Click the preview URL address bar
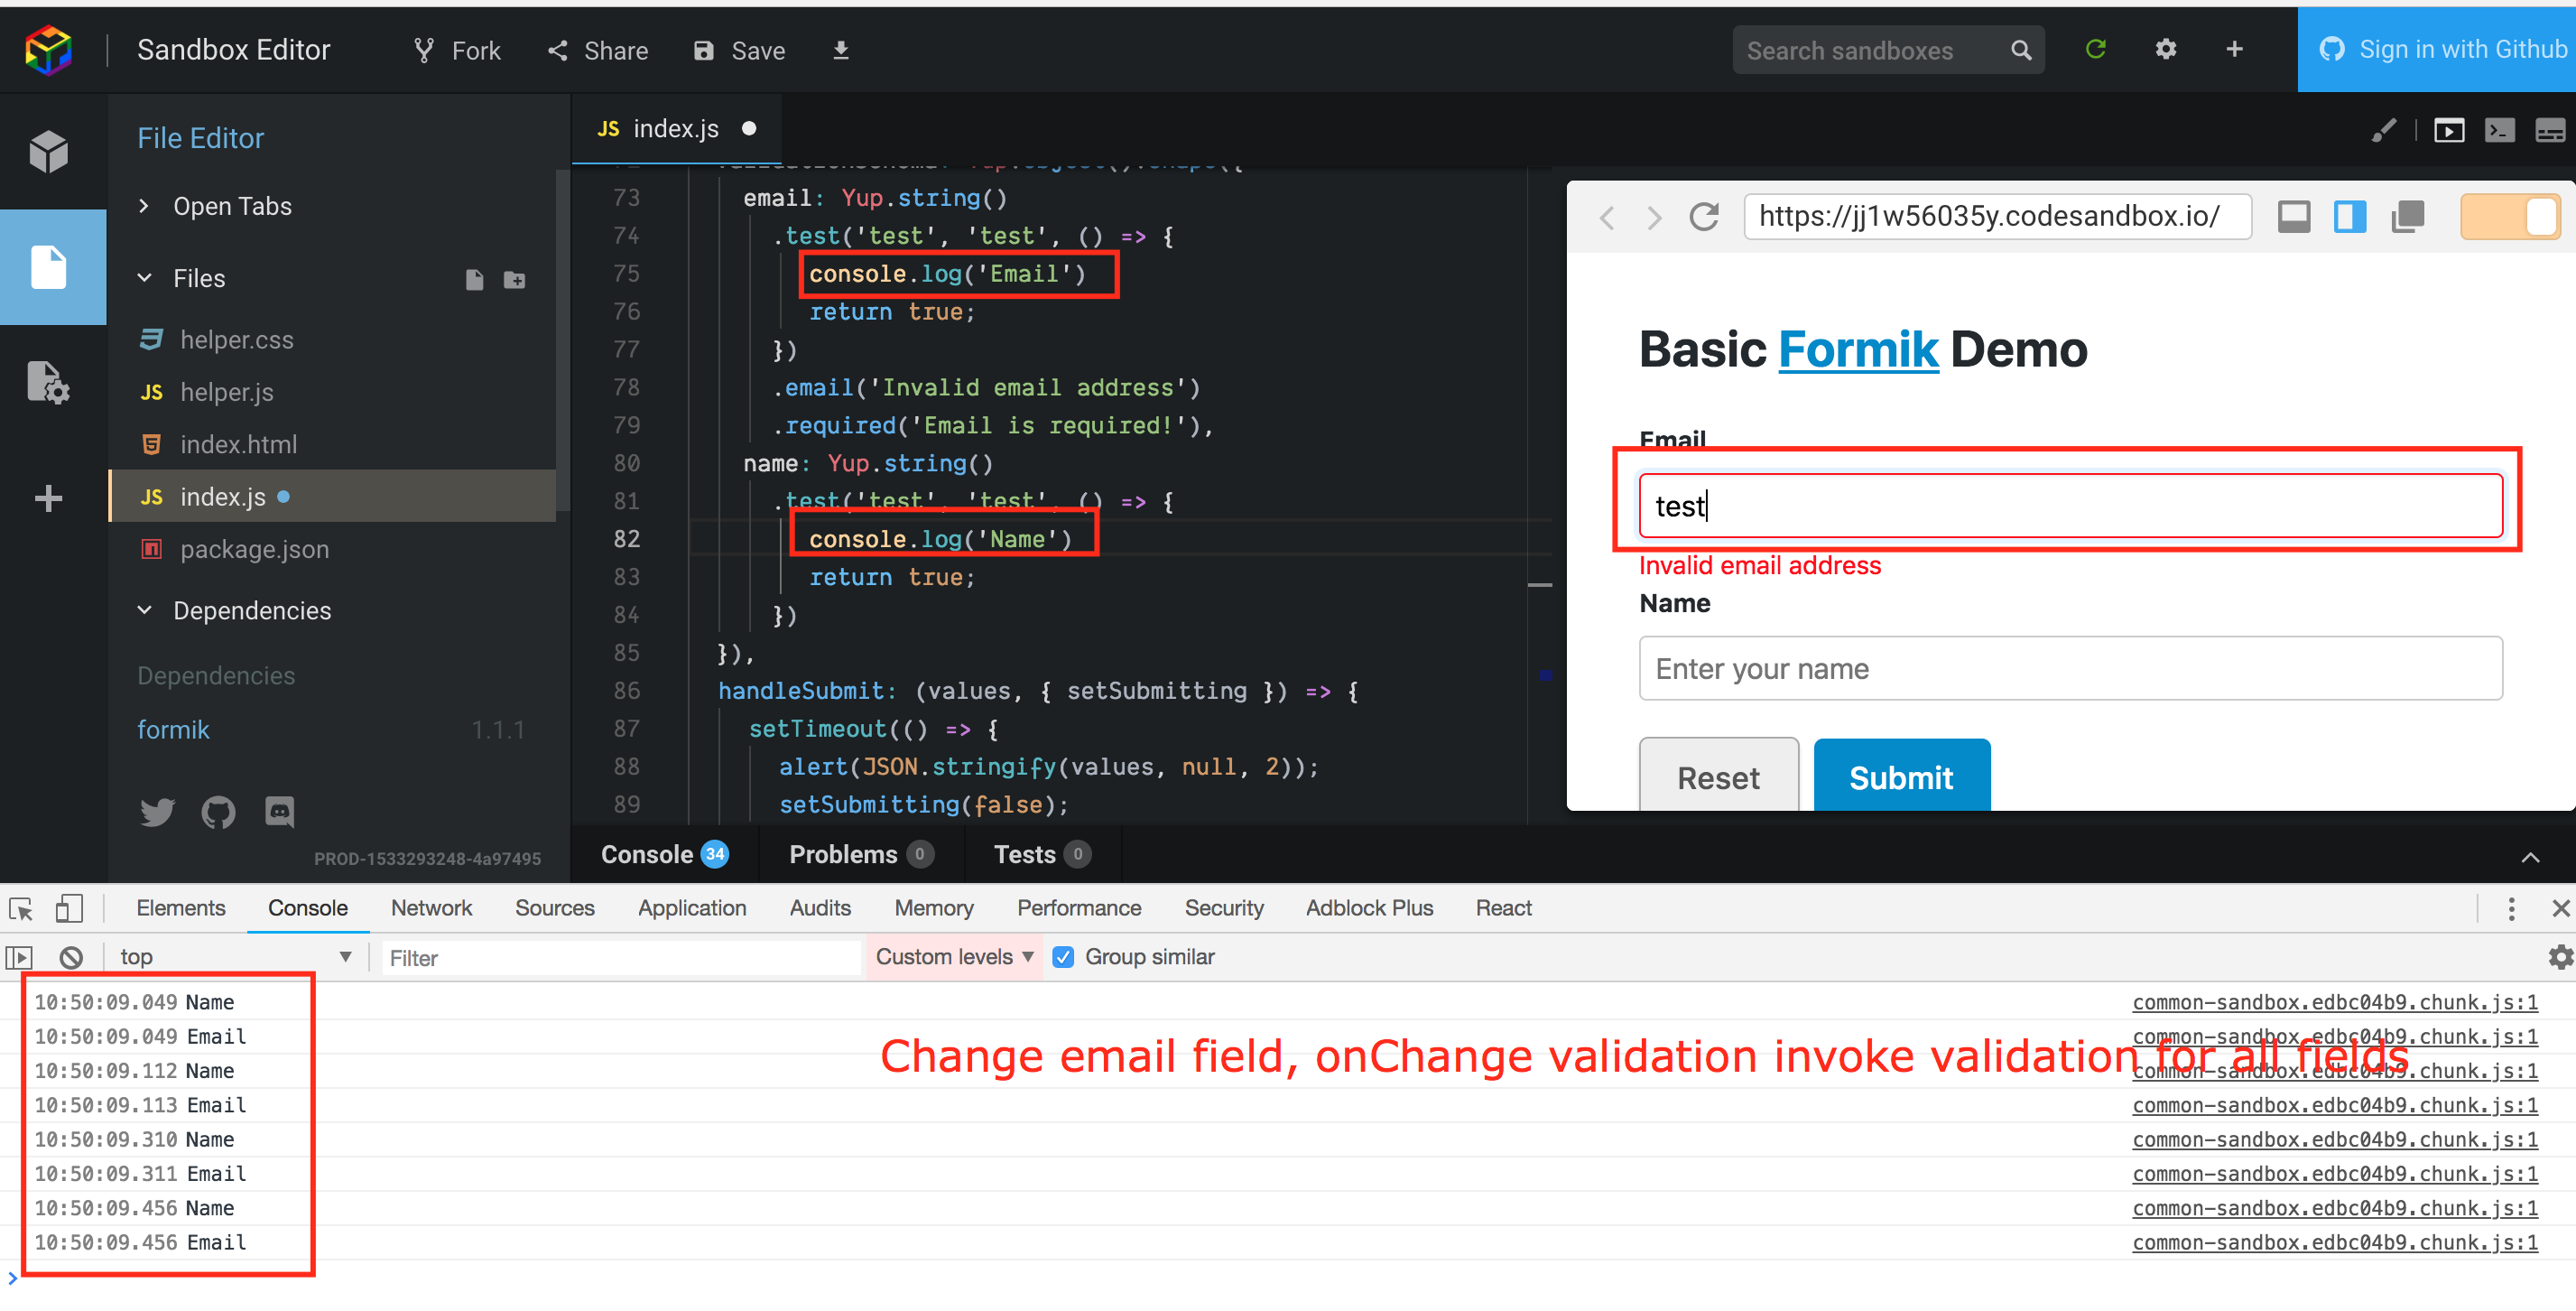Viewport: 2576px width, 1311px height. [1997, 216]
